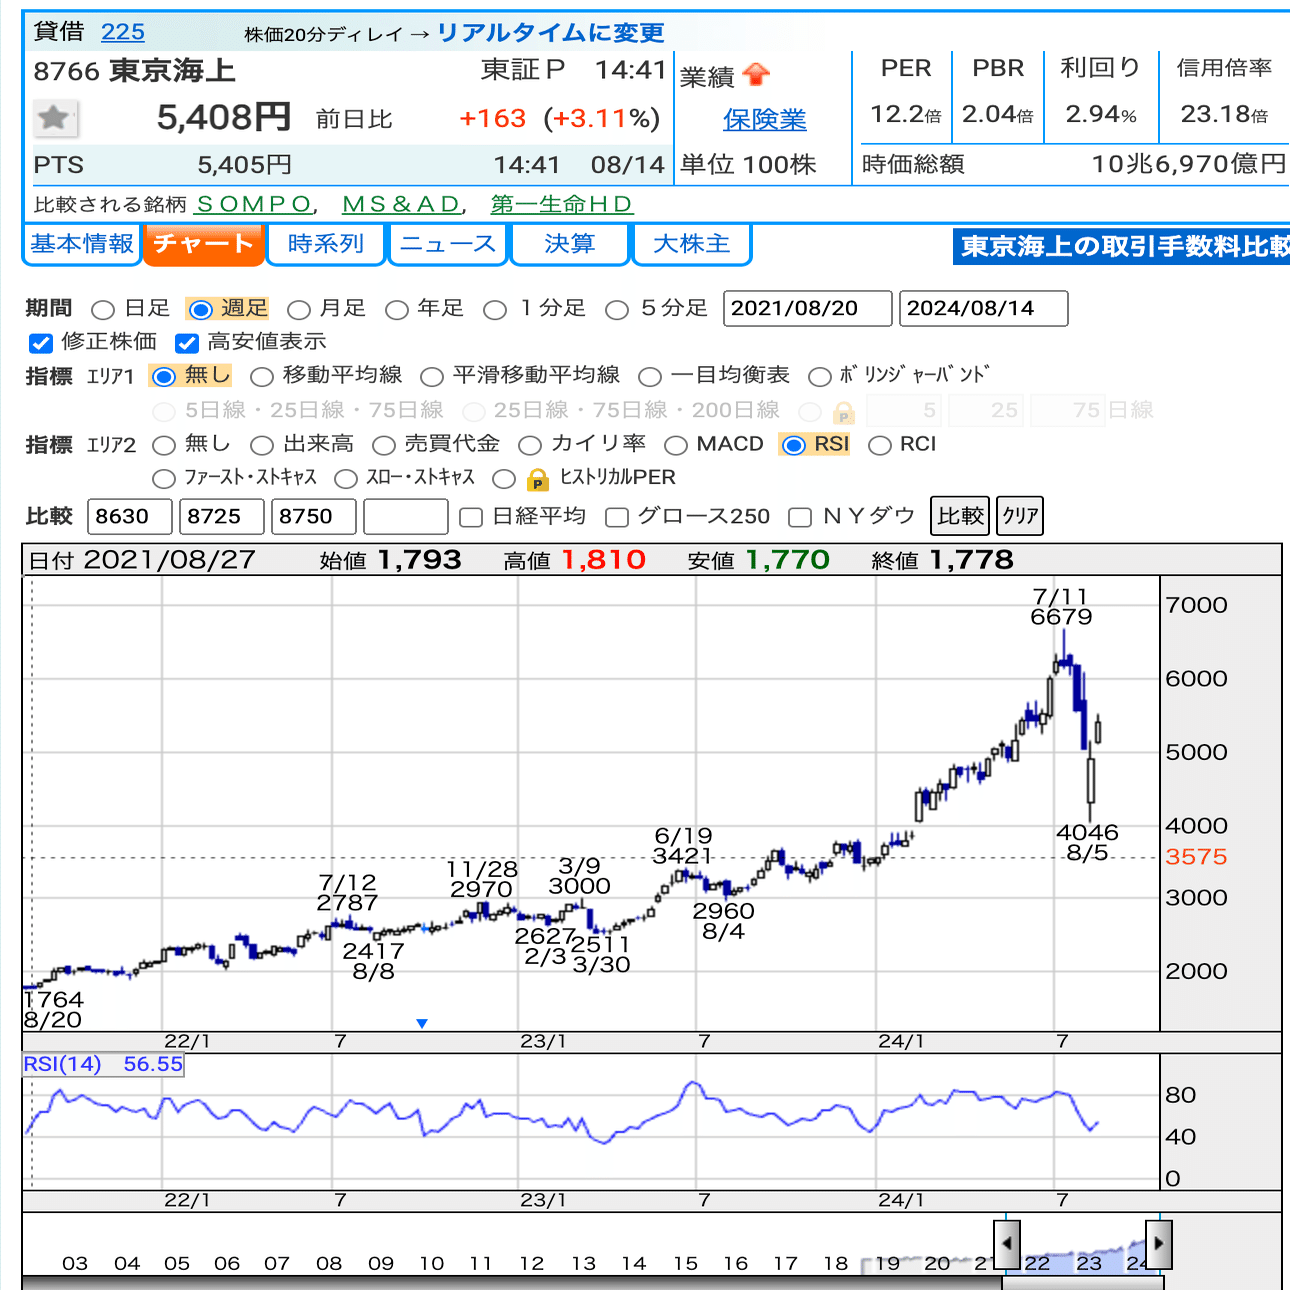Open the 第一生命HD comparison link

tap(562, 204)
